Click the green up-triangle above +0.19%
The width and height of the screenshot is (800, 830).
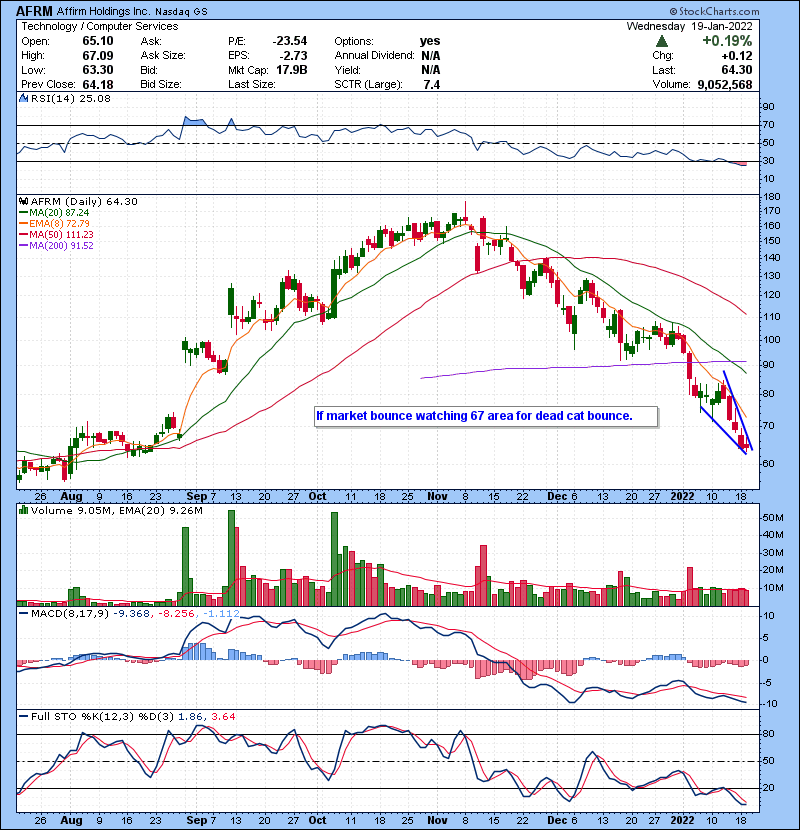coord(661,41)
